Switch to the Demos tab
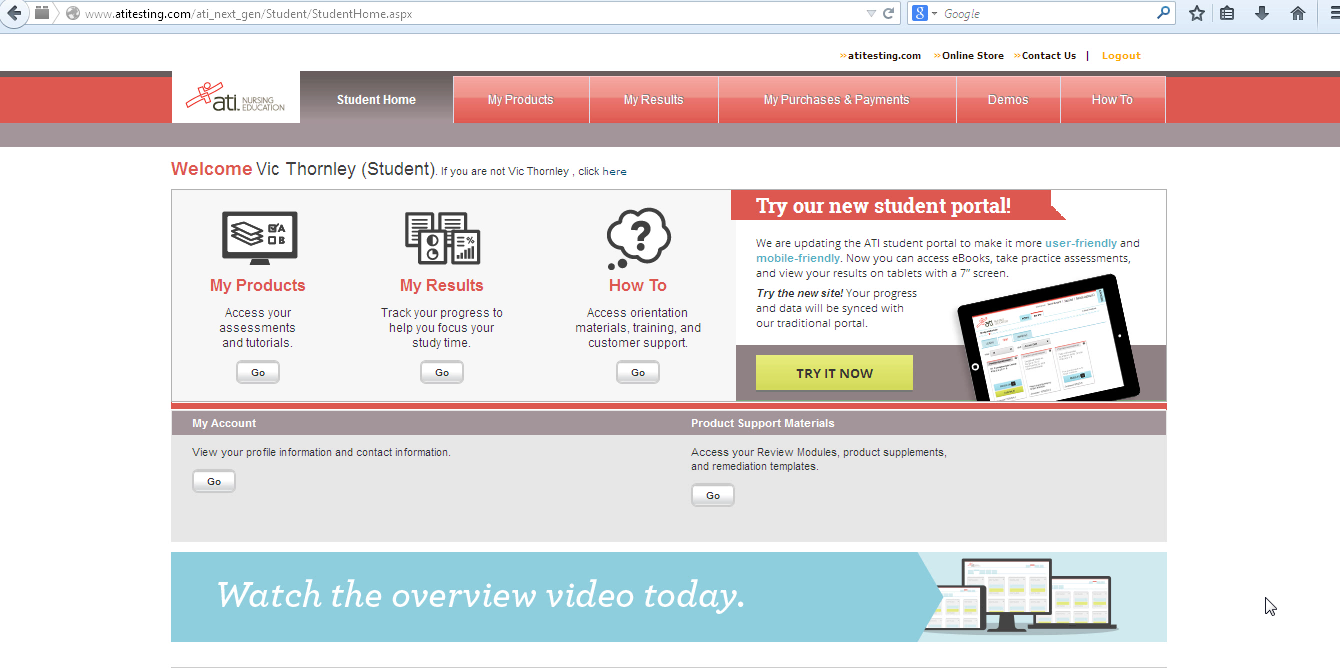Image resolution: width=1340 pixels, height=668 pixels. click(x=1007, y=100)
